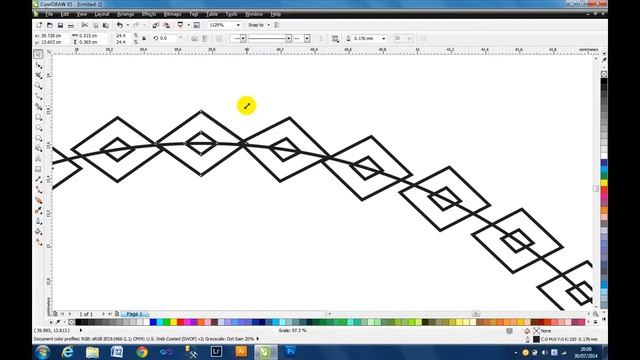The width and height of the screenshot is (640, 360).
Task: Select the Polygon tool
Action: click(38, 138)
